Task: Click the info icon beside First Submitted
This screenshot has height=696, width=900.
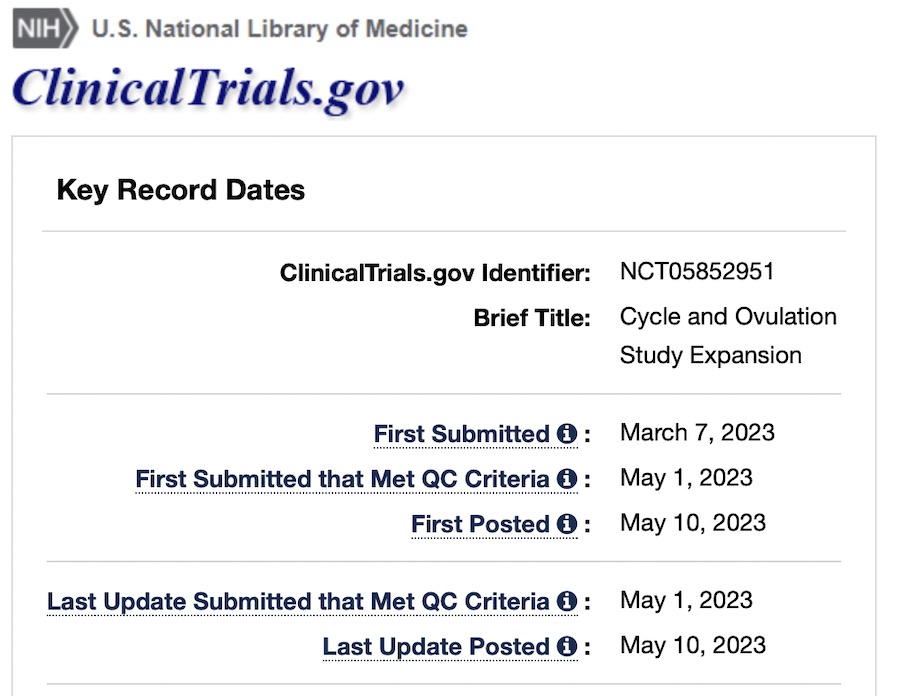Action: coord(567,434)
